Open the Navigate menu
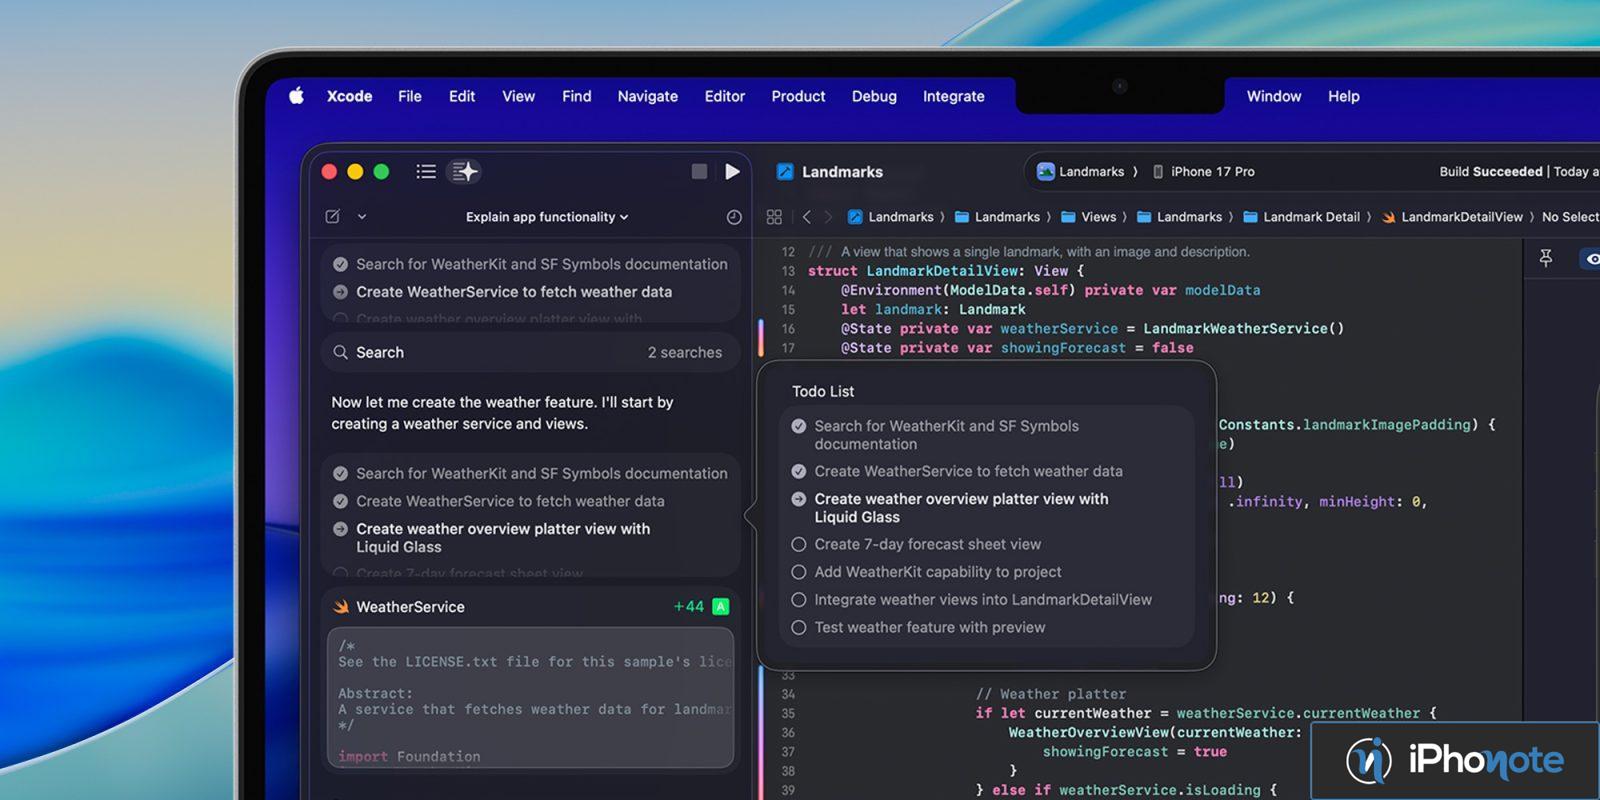The height and width of the screenshot is (800, 1600). pos(647,96)
